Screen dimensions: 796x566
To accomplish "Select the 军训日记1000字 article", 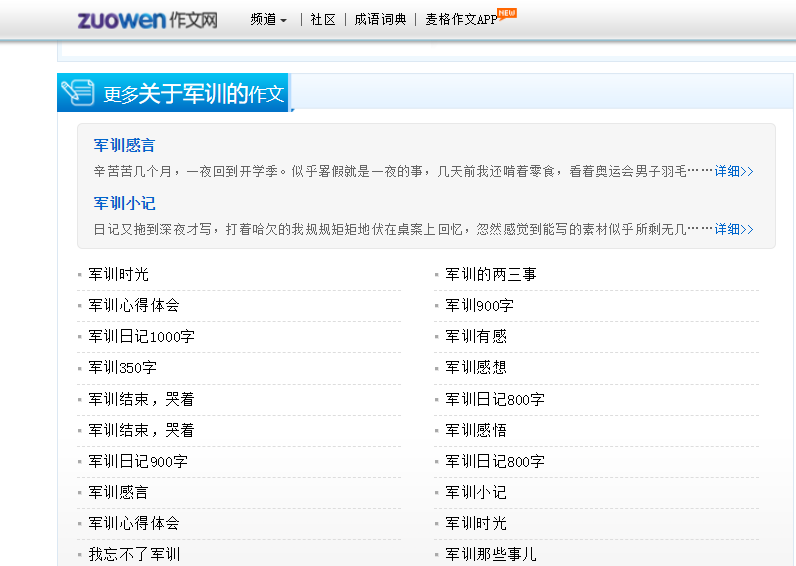I will (141, 336).
